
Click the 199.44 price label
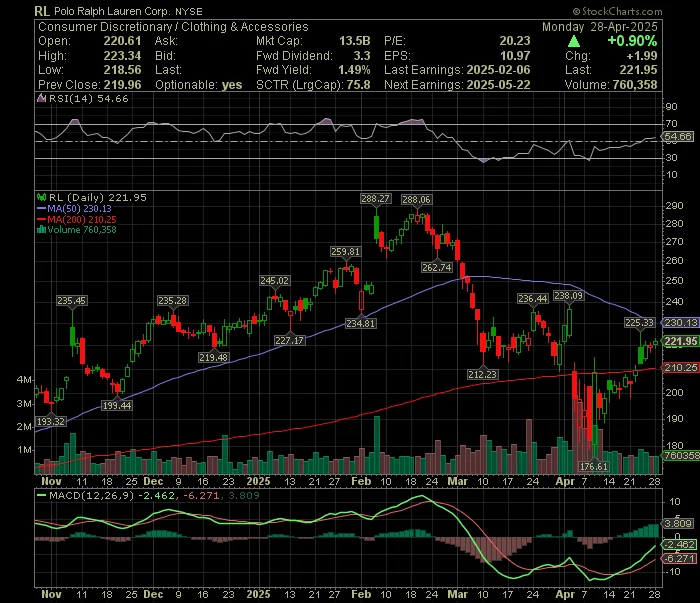[117, 406]
